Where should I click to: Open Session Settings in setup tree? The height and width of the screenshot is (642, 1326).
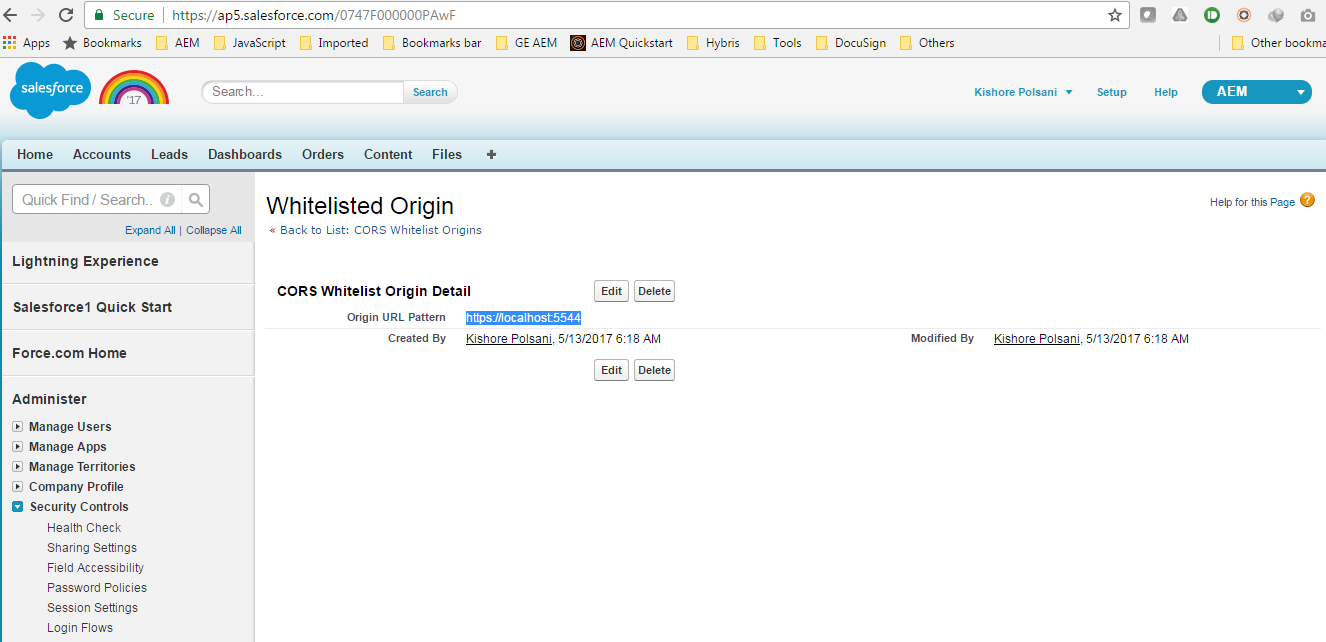(x=92, y=608)
